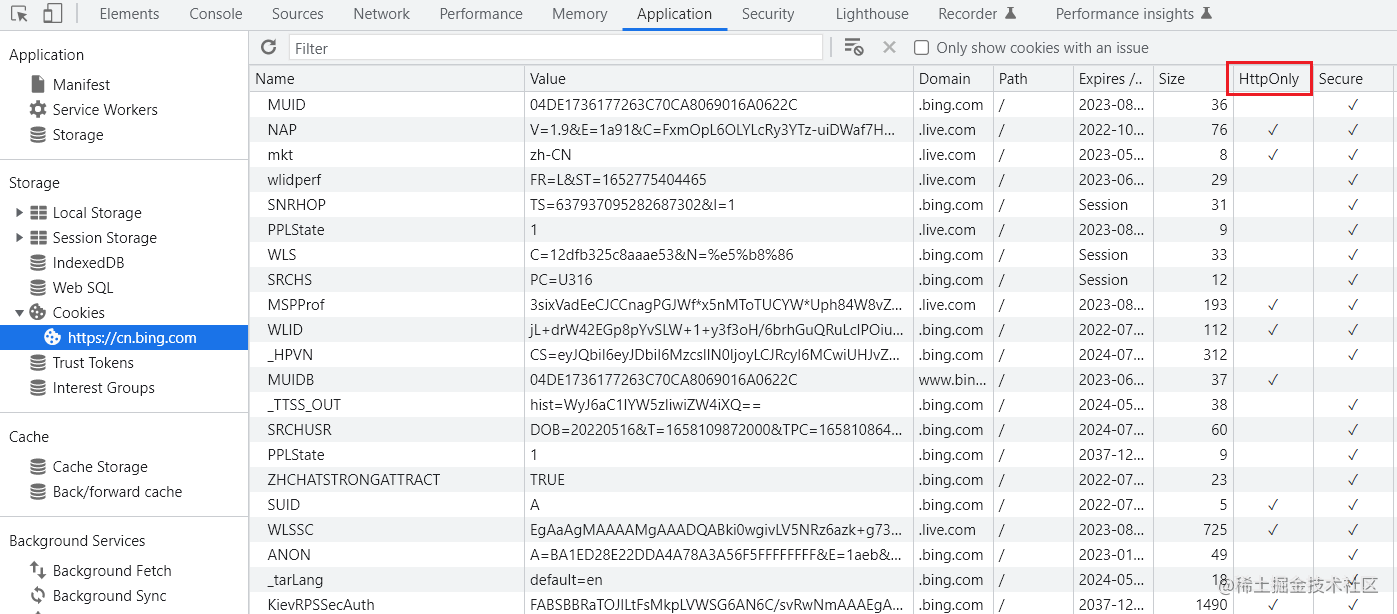
Task: Open the Service Workers panel
Action: coord(104,110)
